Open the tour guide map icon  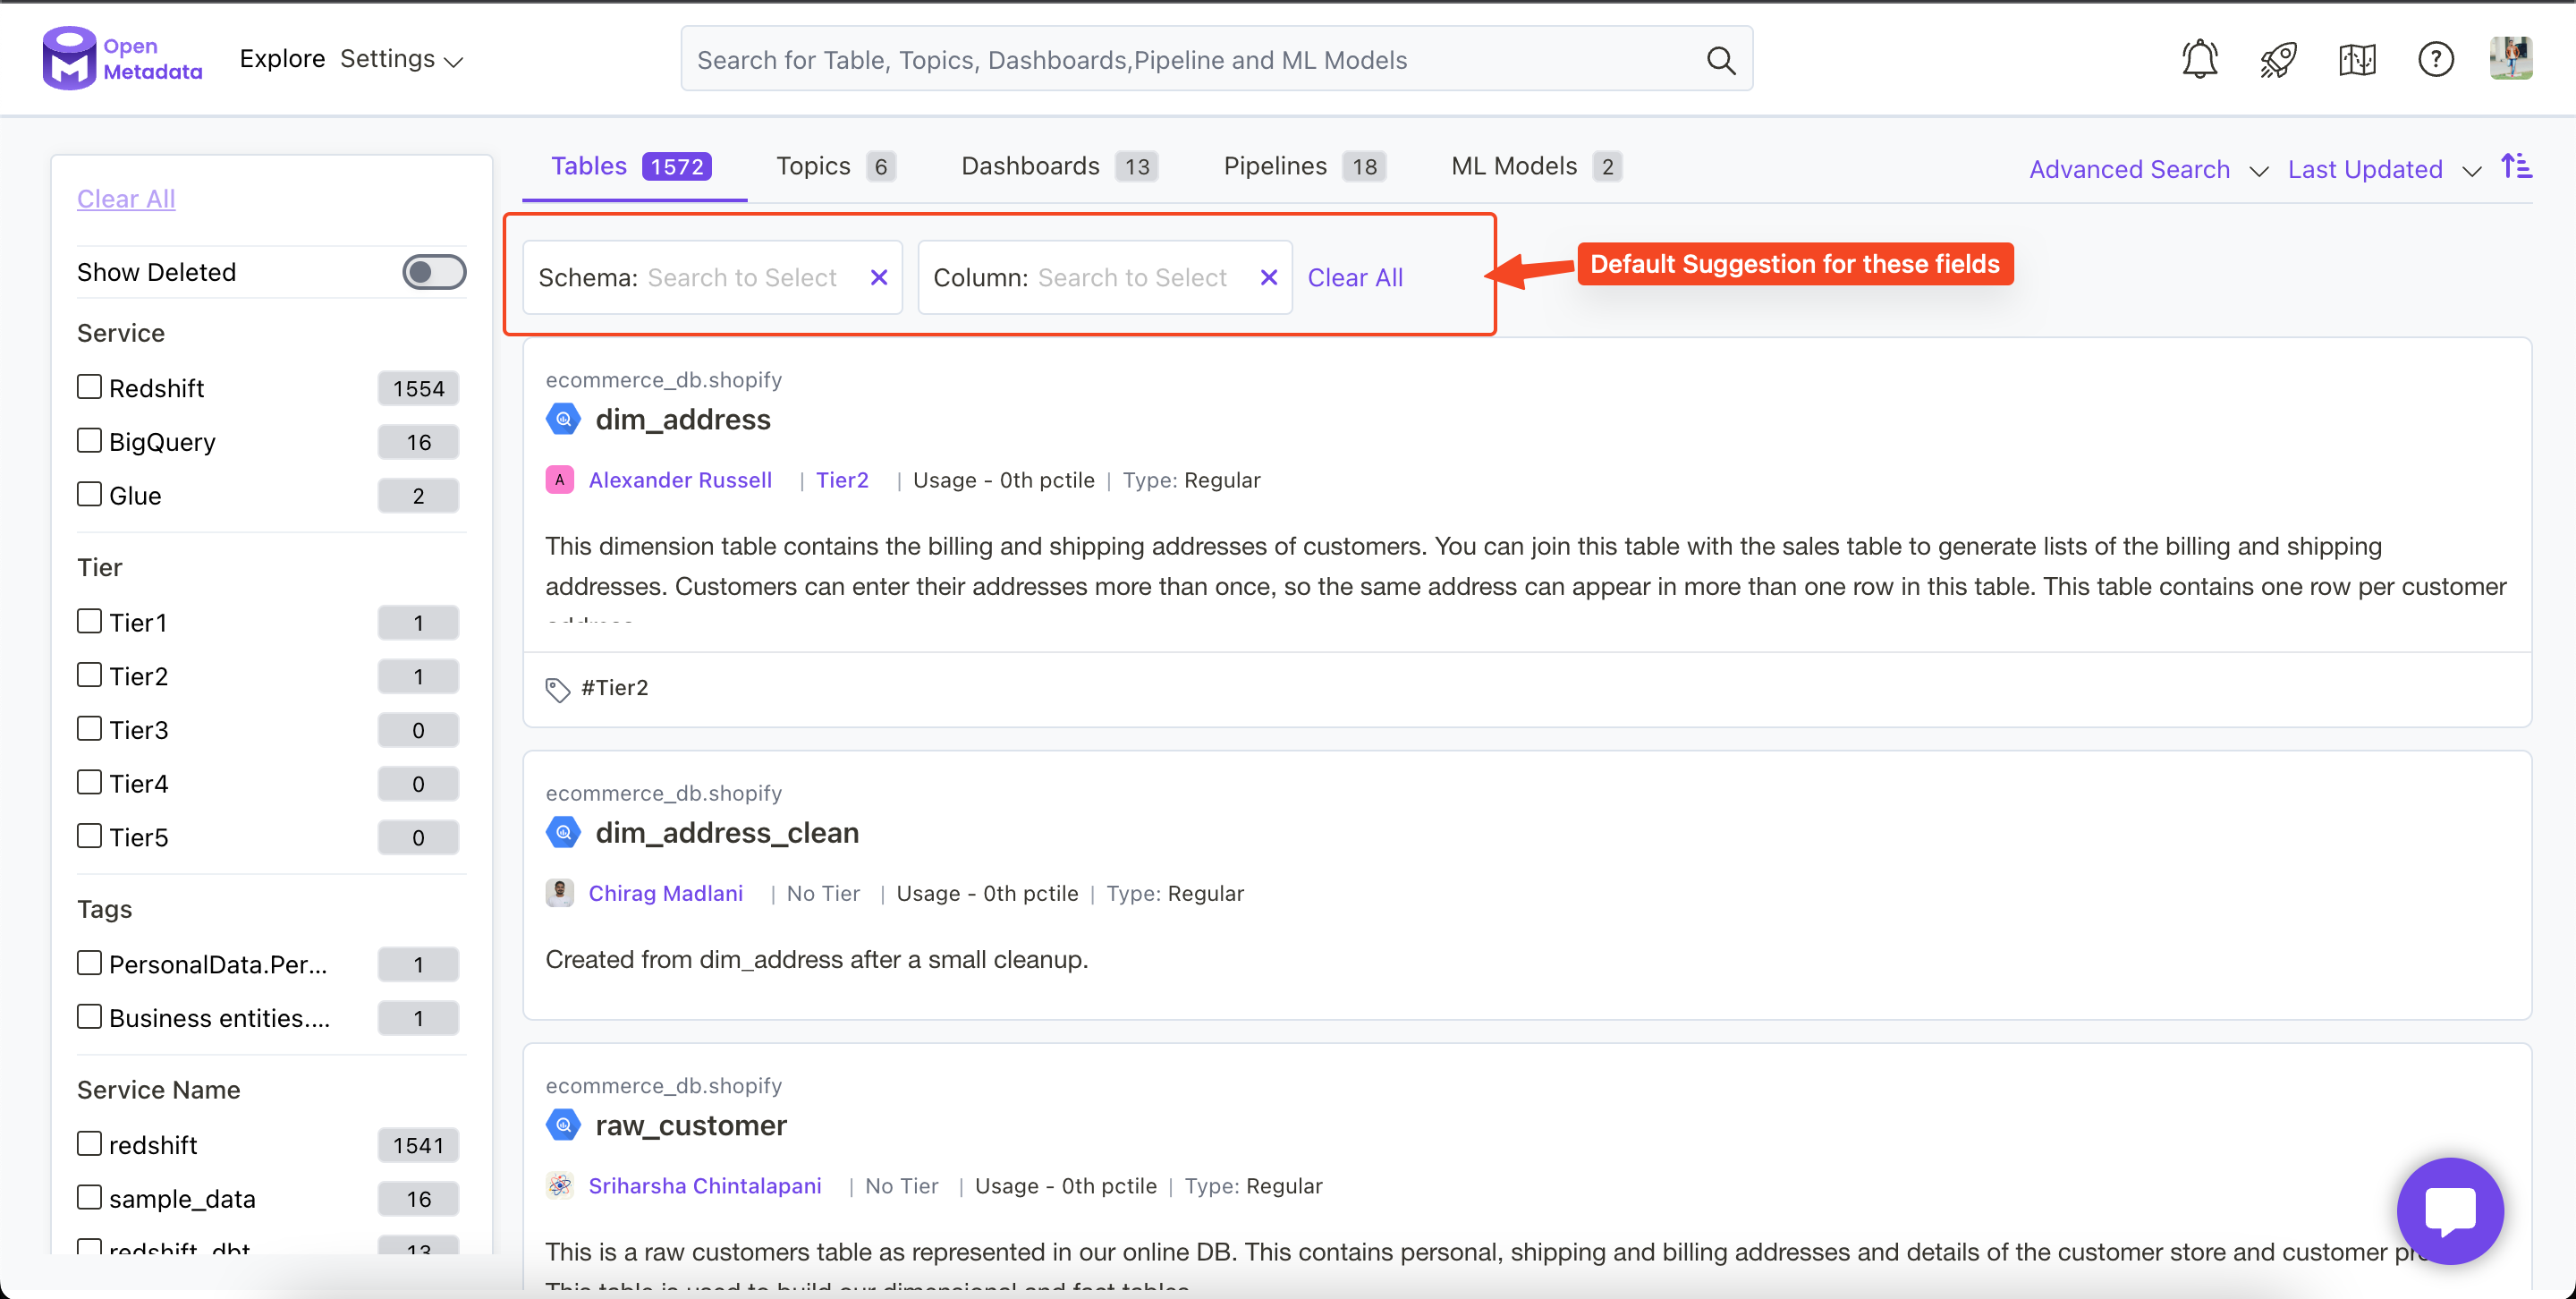(x=2357, y=59)
